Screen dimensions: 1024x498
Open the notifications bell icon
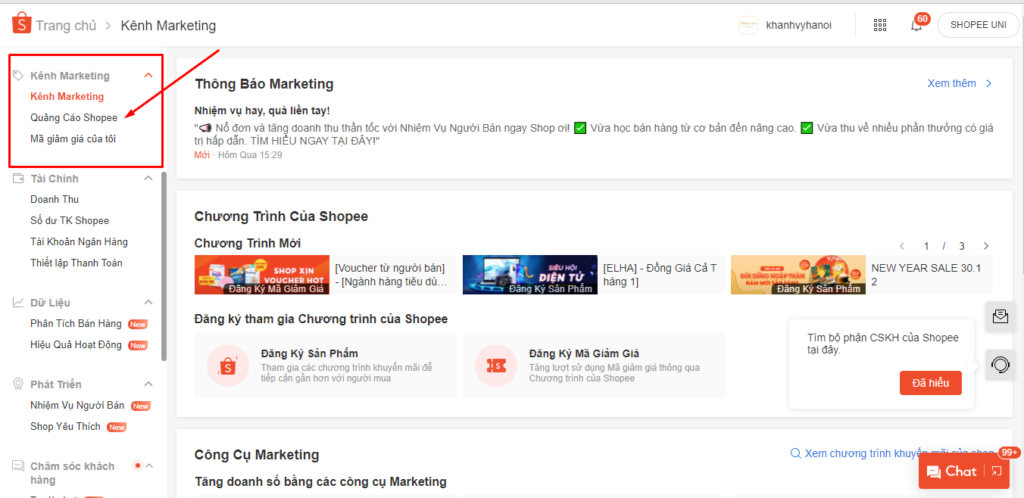click(x=916, y=25)
